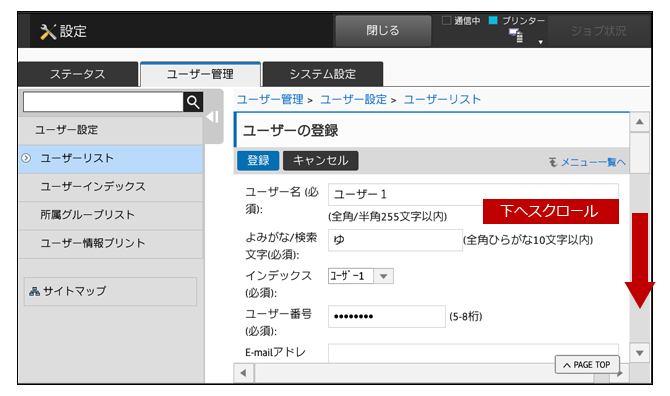
Task: Click the blue 登録 button
Action: coord(258,161)
